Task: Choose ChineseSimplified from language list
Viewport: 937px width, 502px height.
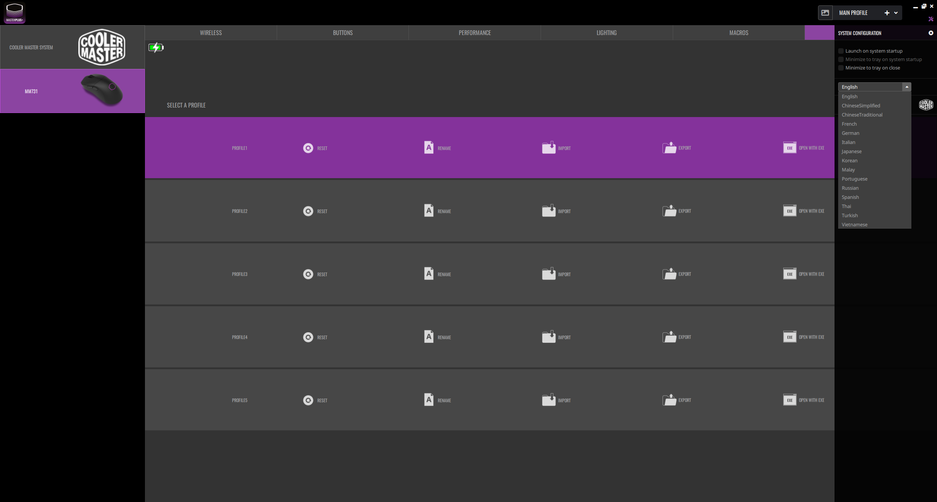Action: [874, 106]
